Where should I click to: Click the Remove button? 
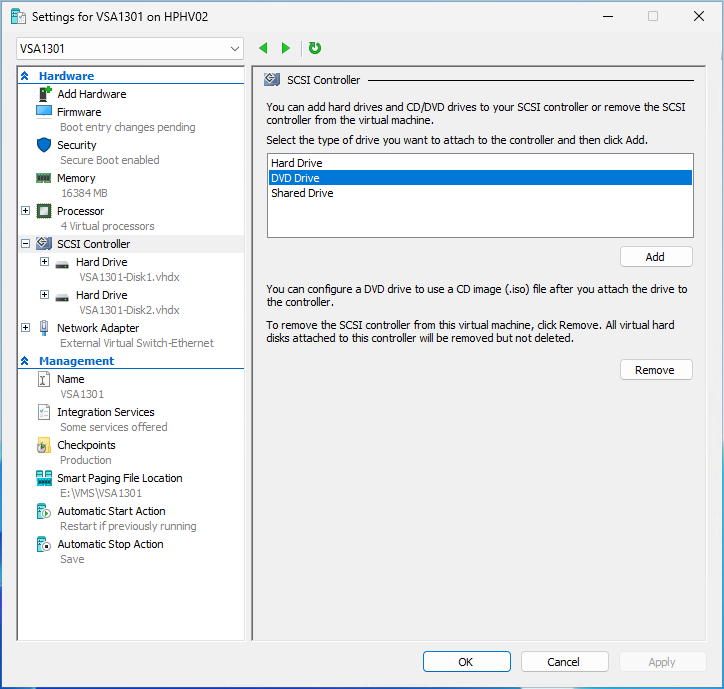pos(655,370)
